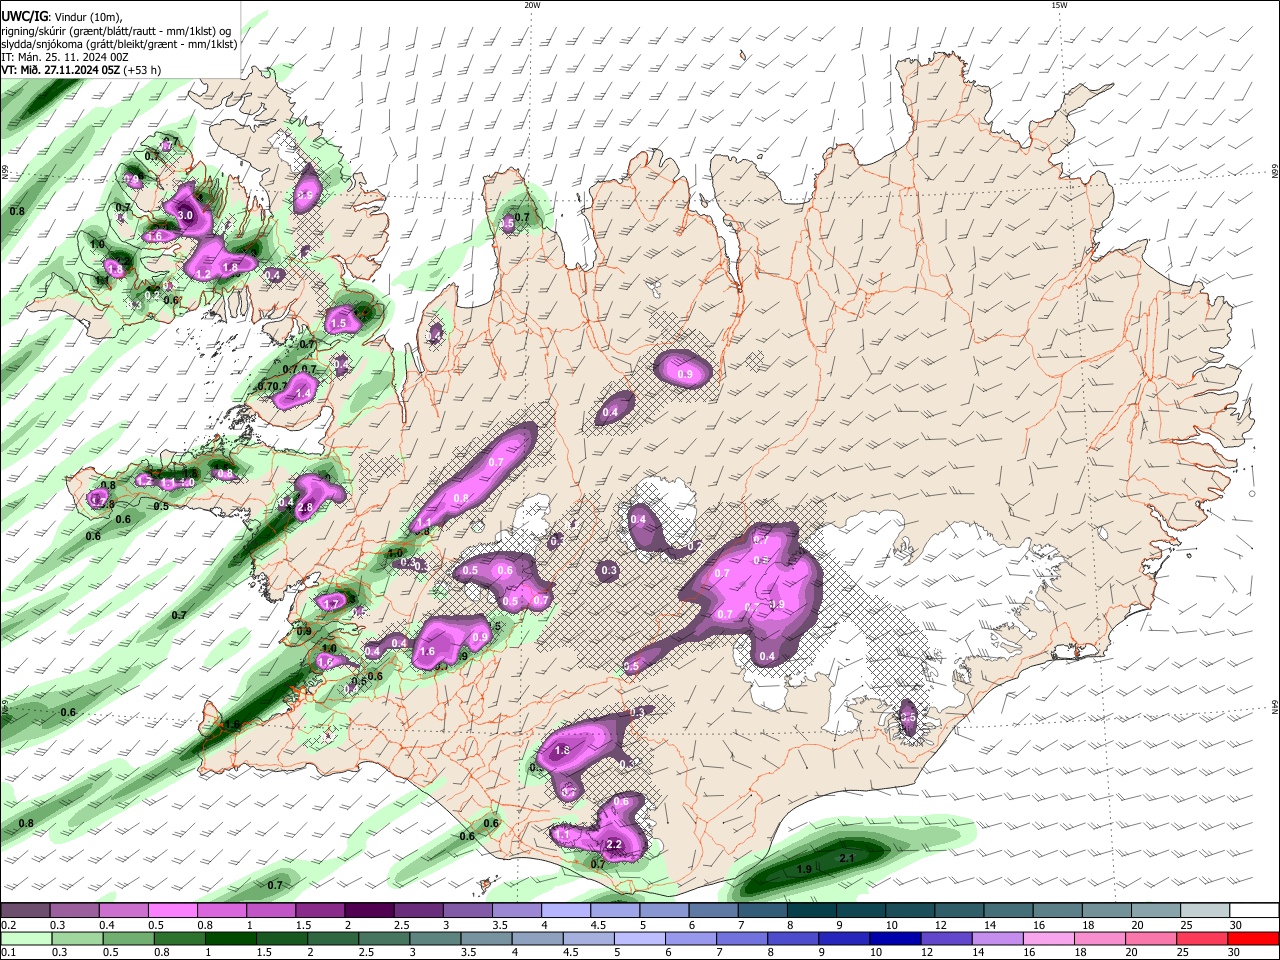Click the "1.9" rain value beside 2.1 offshore

click(804, 870)
